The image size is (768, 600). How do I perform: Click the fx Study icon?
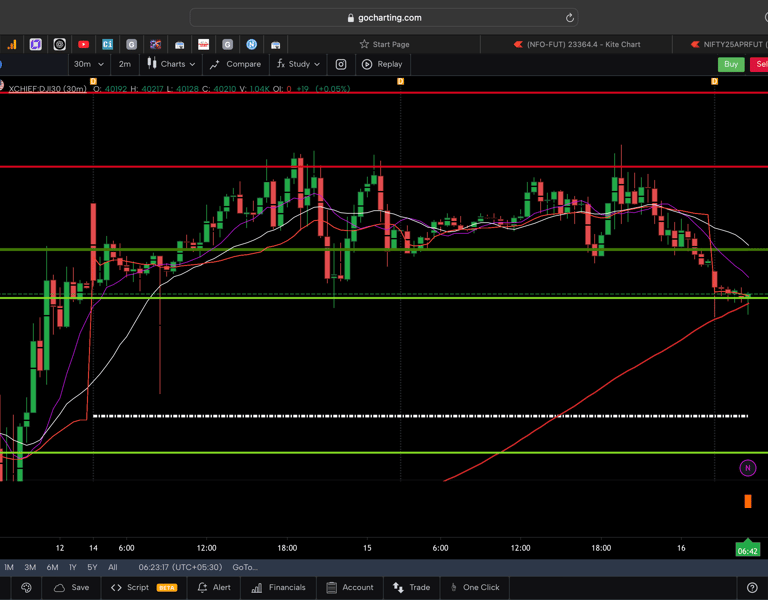pyautogui.click(x=281, y=64)
